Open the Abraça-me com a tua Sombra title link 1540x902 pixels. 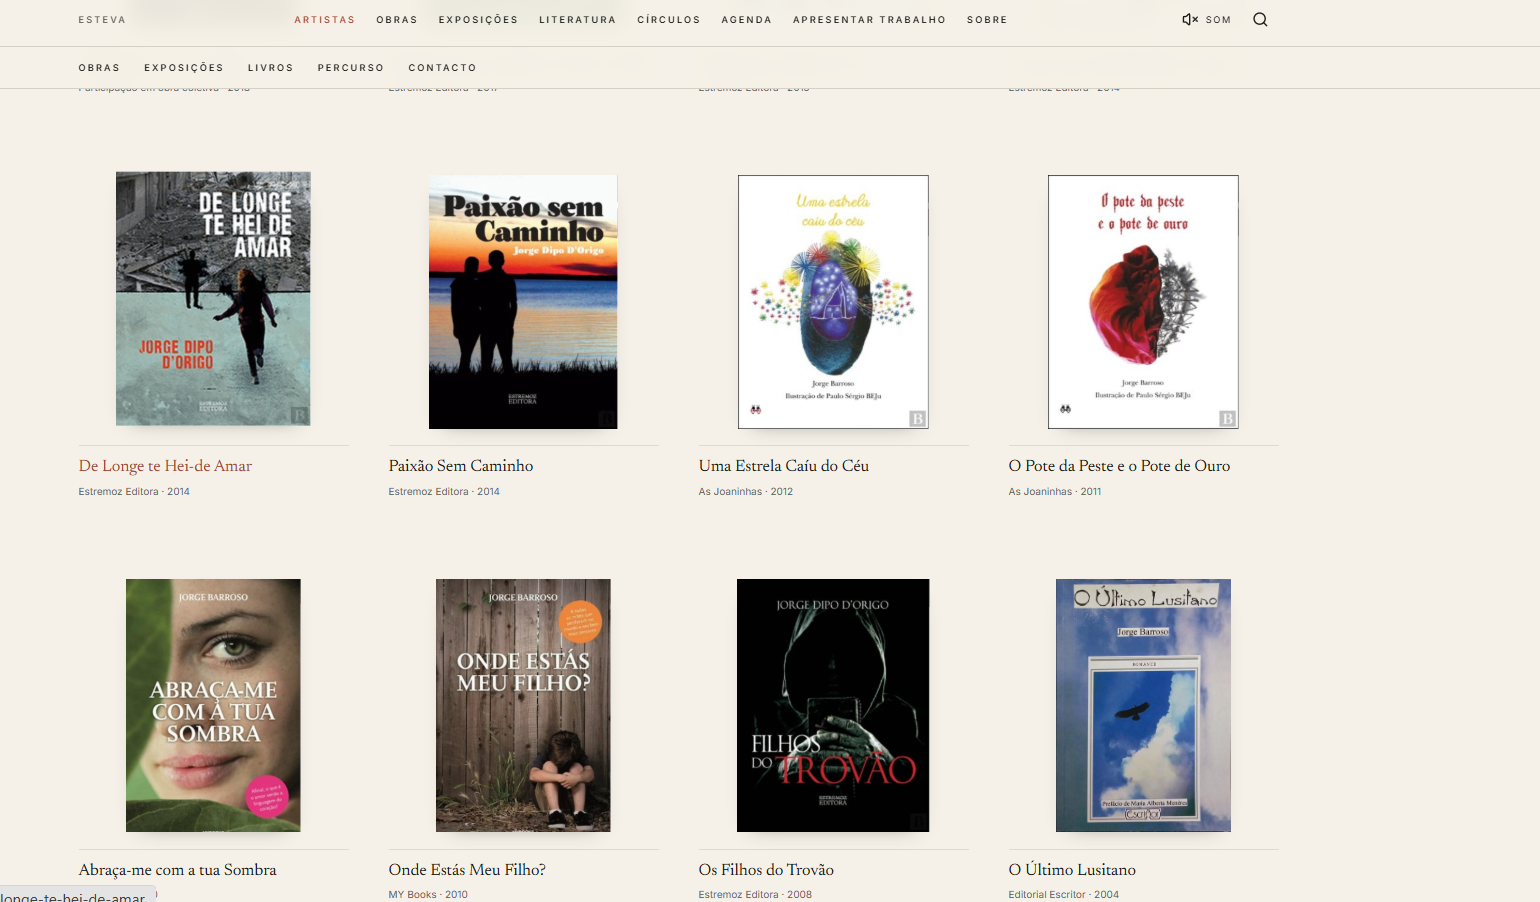(178, 870)
